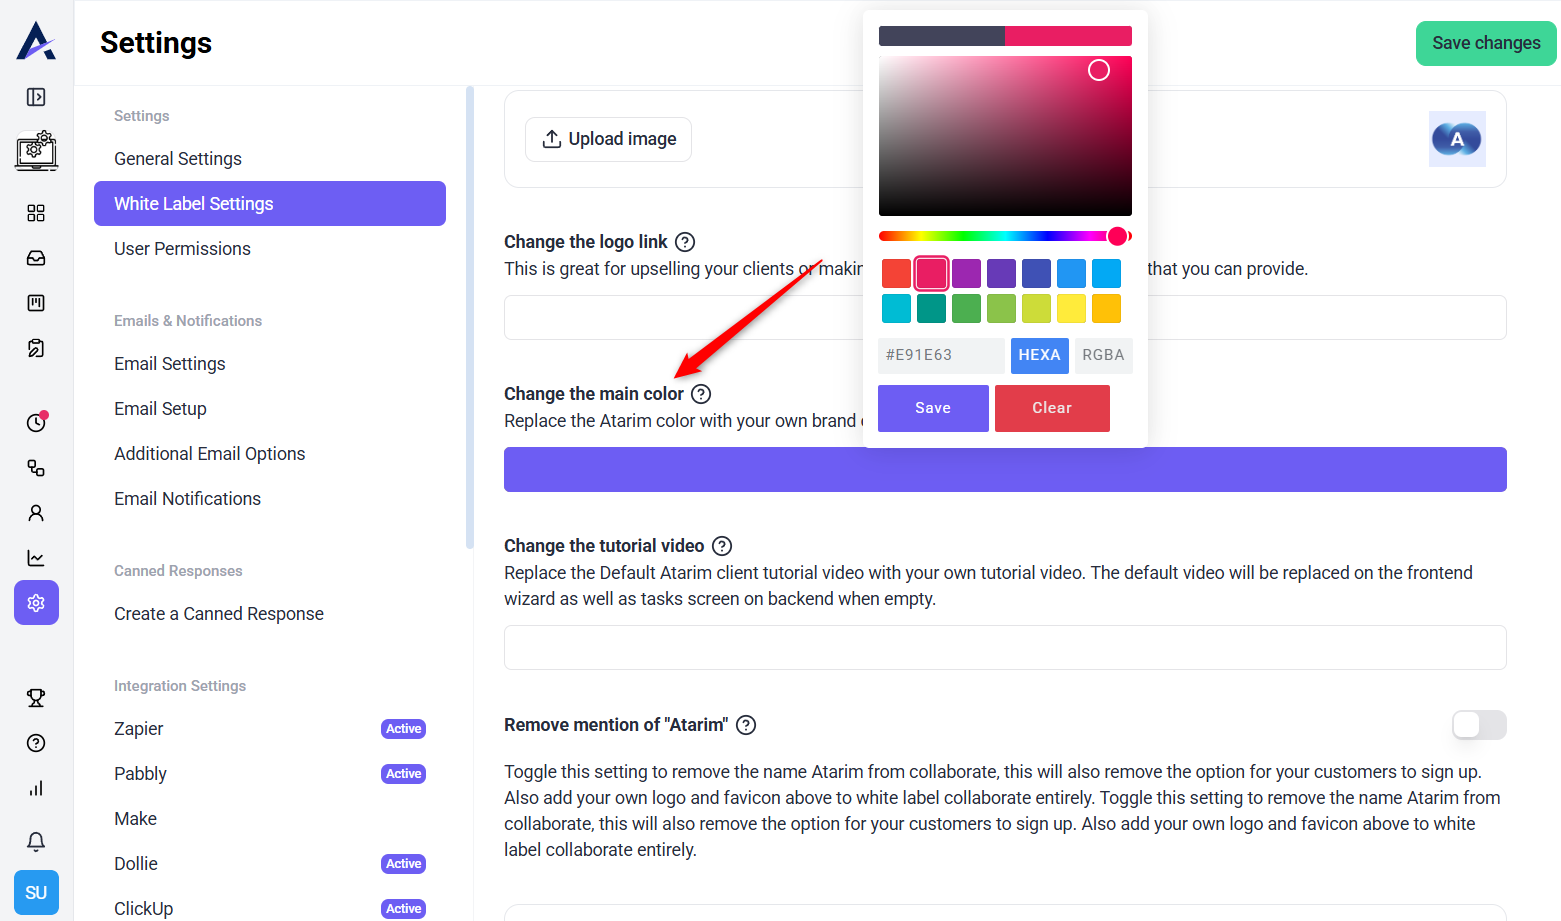The image size is (1561, 921).
Task: Open the inbox icon in sidebar
Action: coord(36,258)
